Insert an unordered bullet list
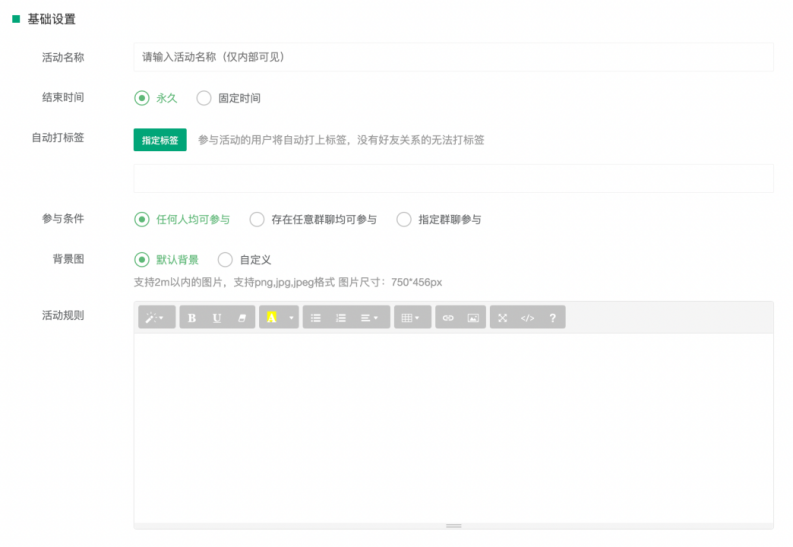The height and width of the screenshot is (547, 793). (x=316, y=317)
